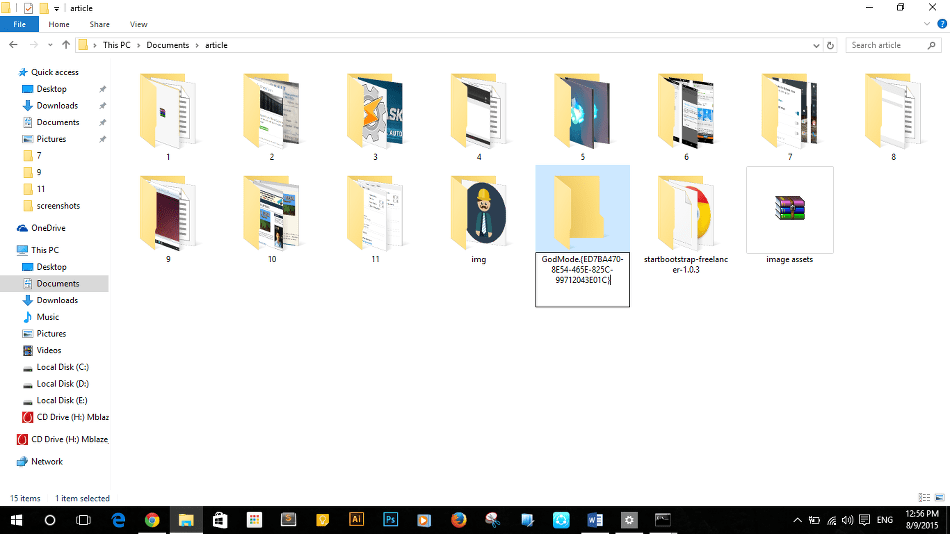Image resolution: width=950 pixels, height=534 pixels.
Task: Go back with the Back arrow
Action: (x=13, y=45)
